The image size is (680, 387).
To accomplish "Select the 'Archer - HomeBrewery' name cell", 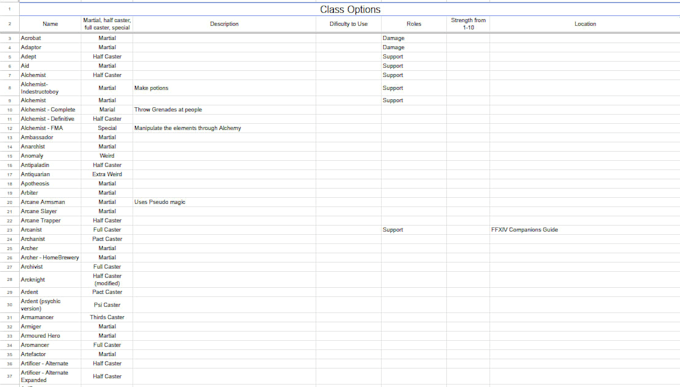I will click(x=50, y=258).
